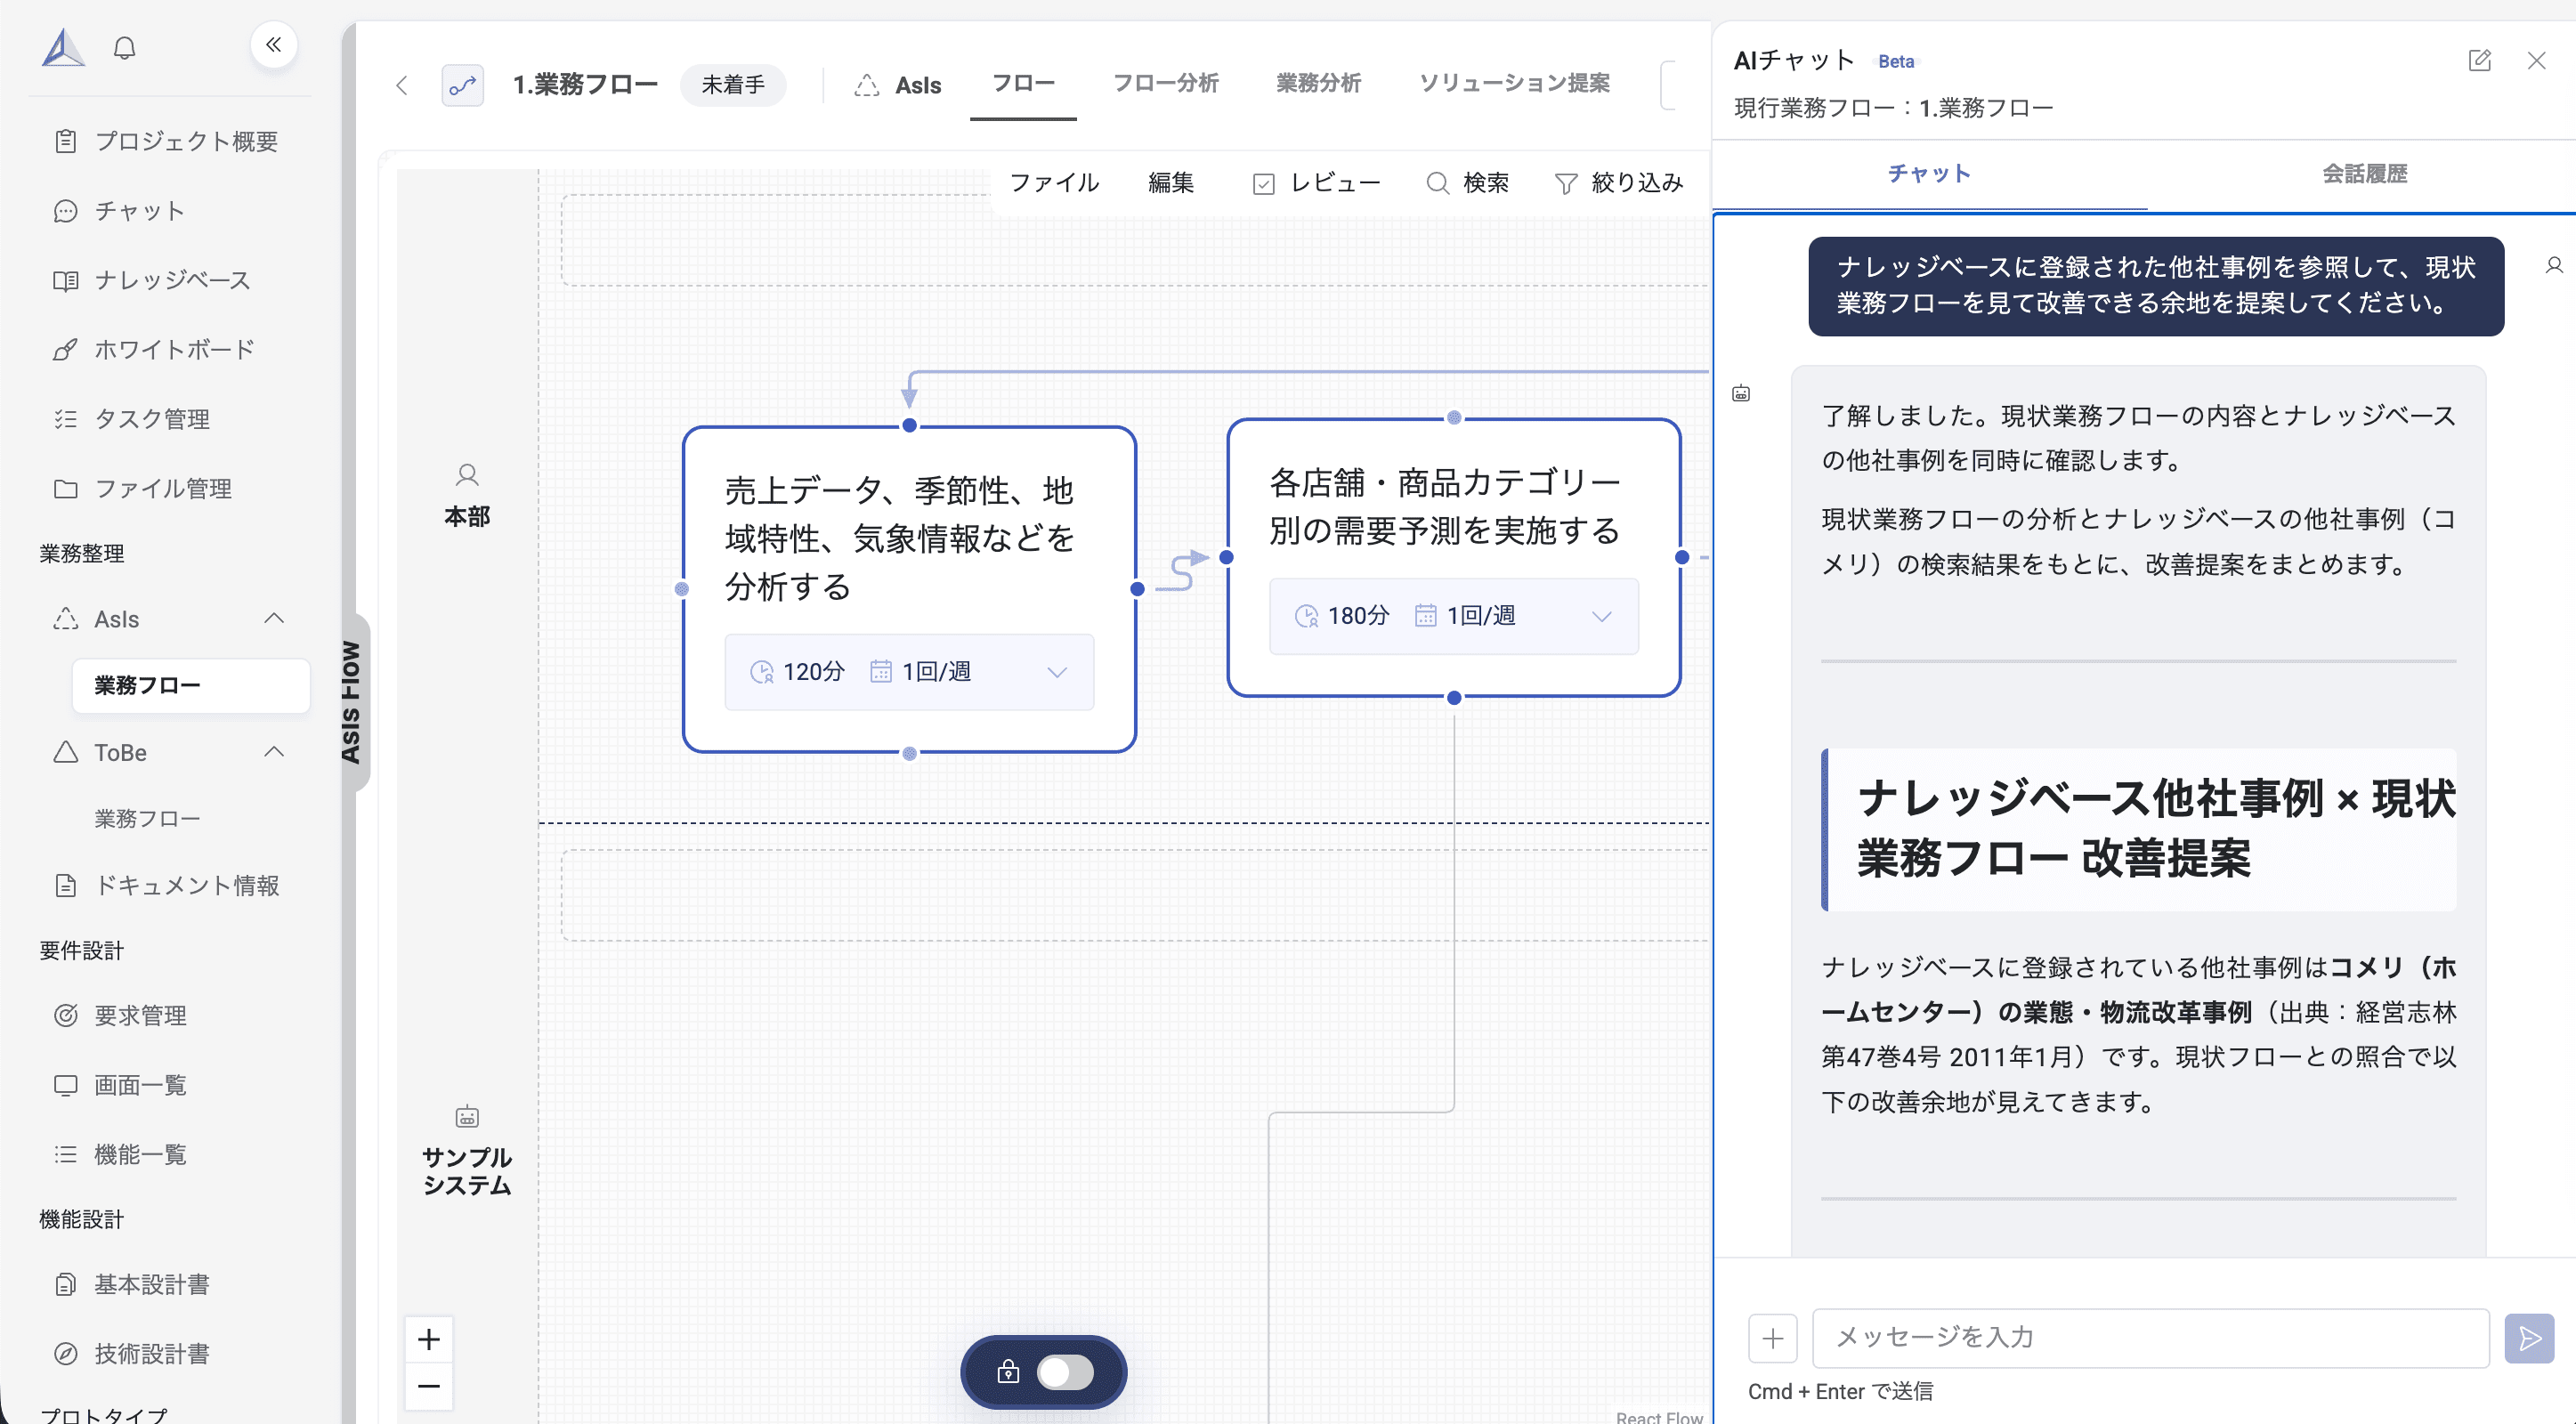Collapse the sidebar with double-chevron button

[x=273, y=45]
